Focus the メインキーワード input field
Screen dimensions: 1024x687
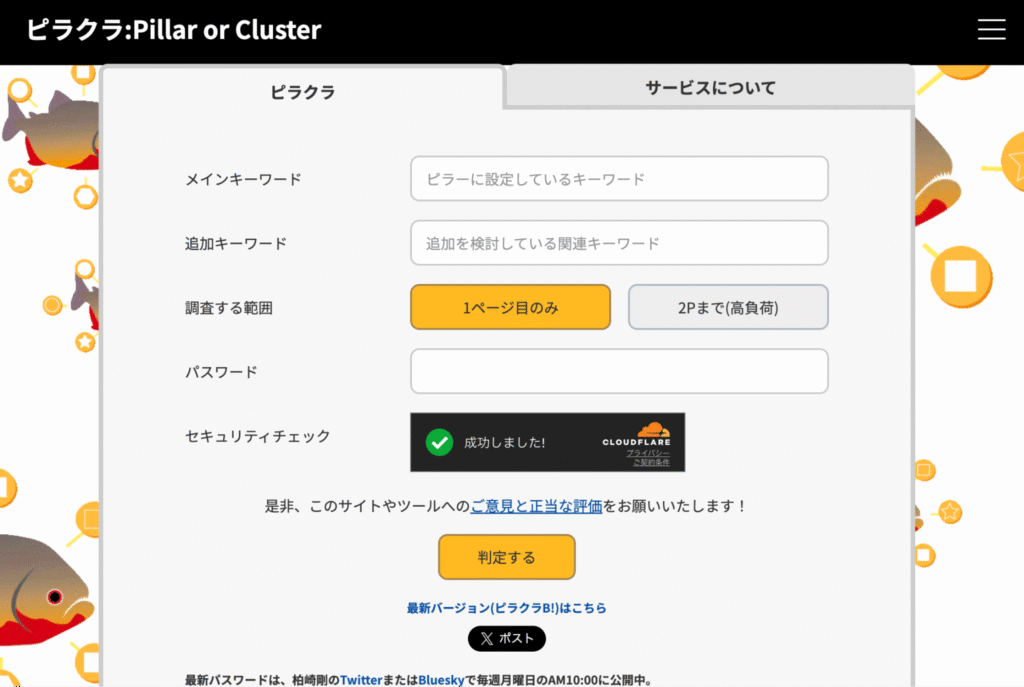pos(619,179)
